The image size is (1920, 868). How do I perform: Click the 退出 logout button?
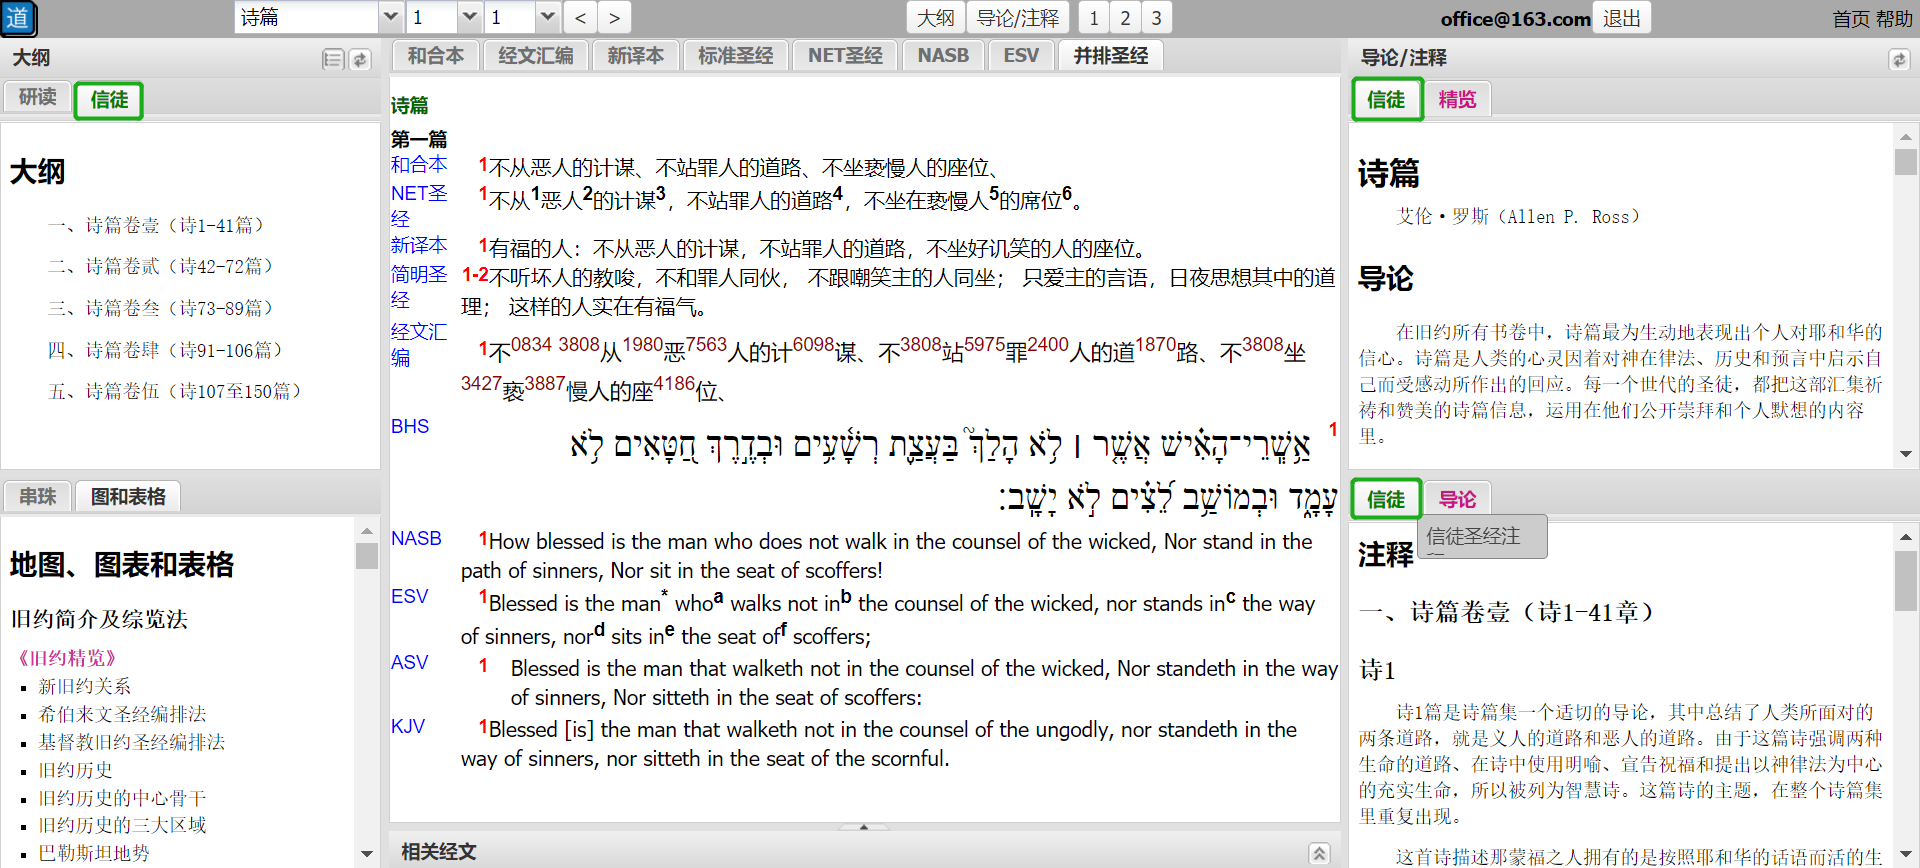point(1621,18)
